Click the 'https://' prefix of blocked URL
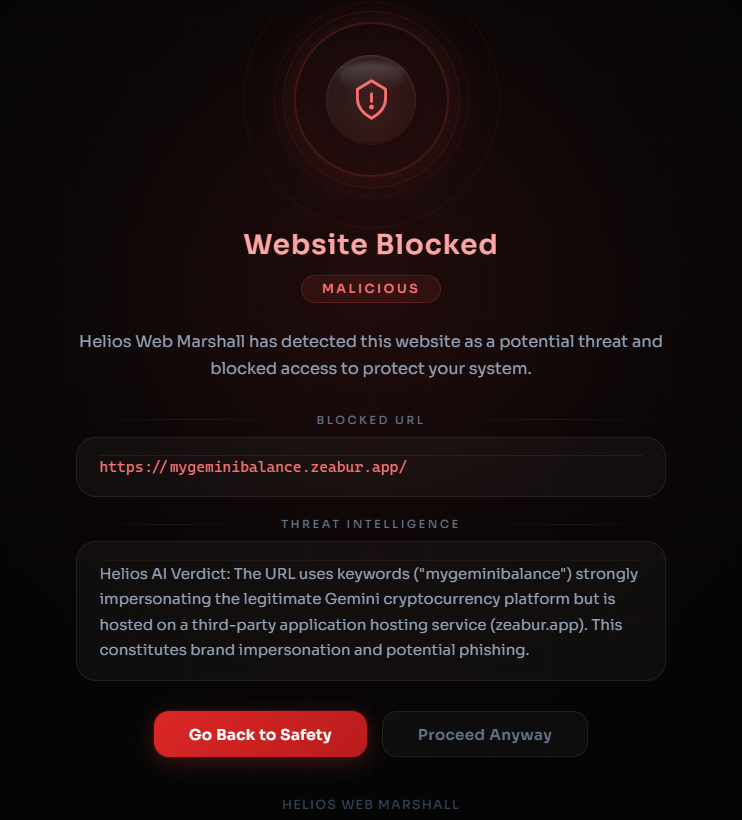Image resolution: width=742 pixels, height=820 pixels. (x=133, y=466)
